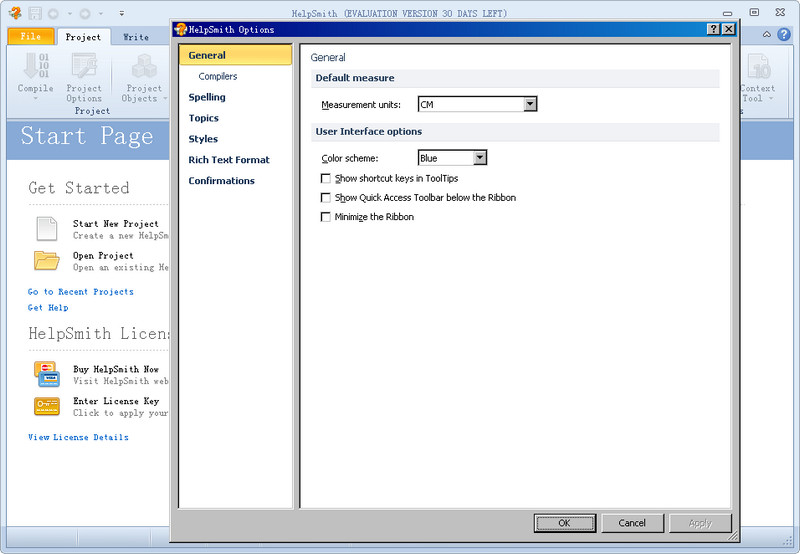Click the Buy HelpSmith Now credit card icon

tap(47, 374)
